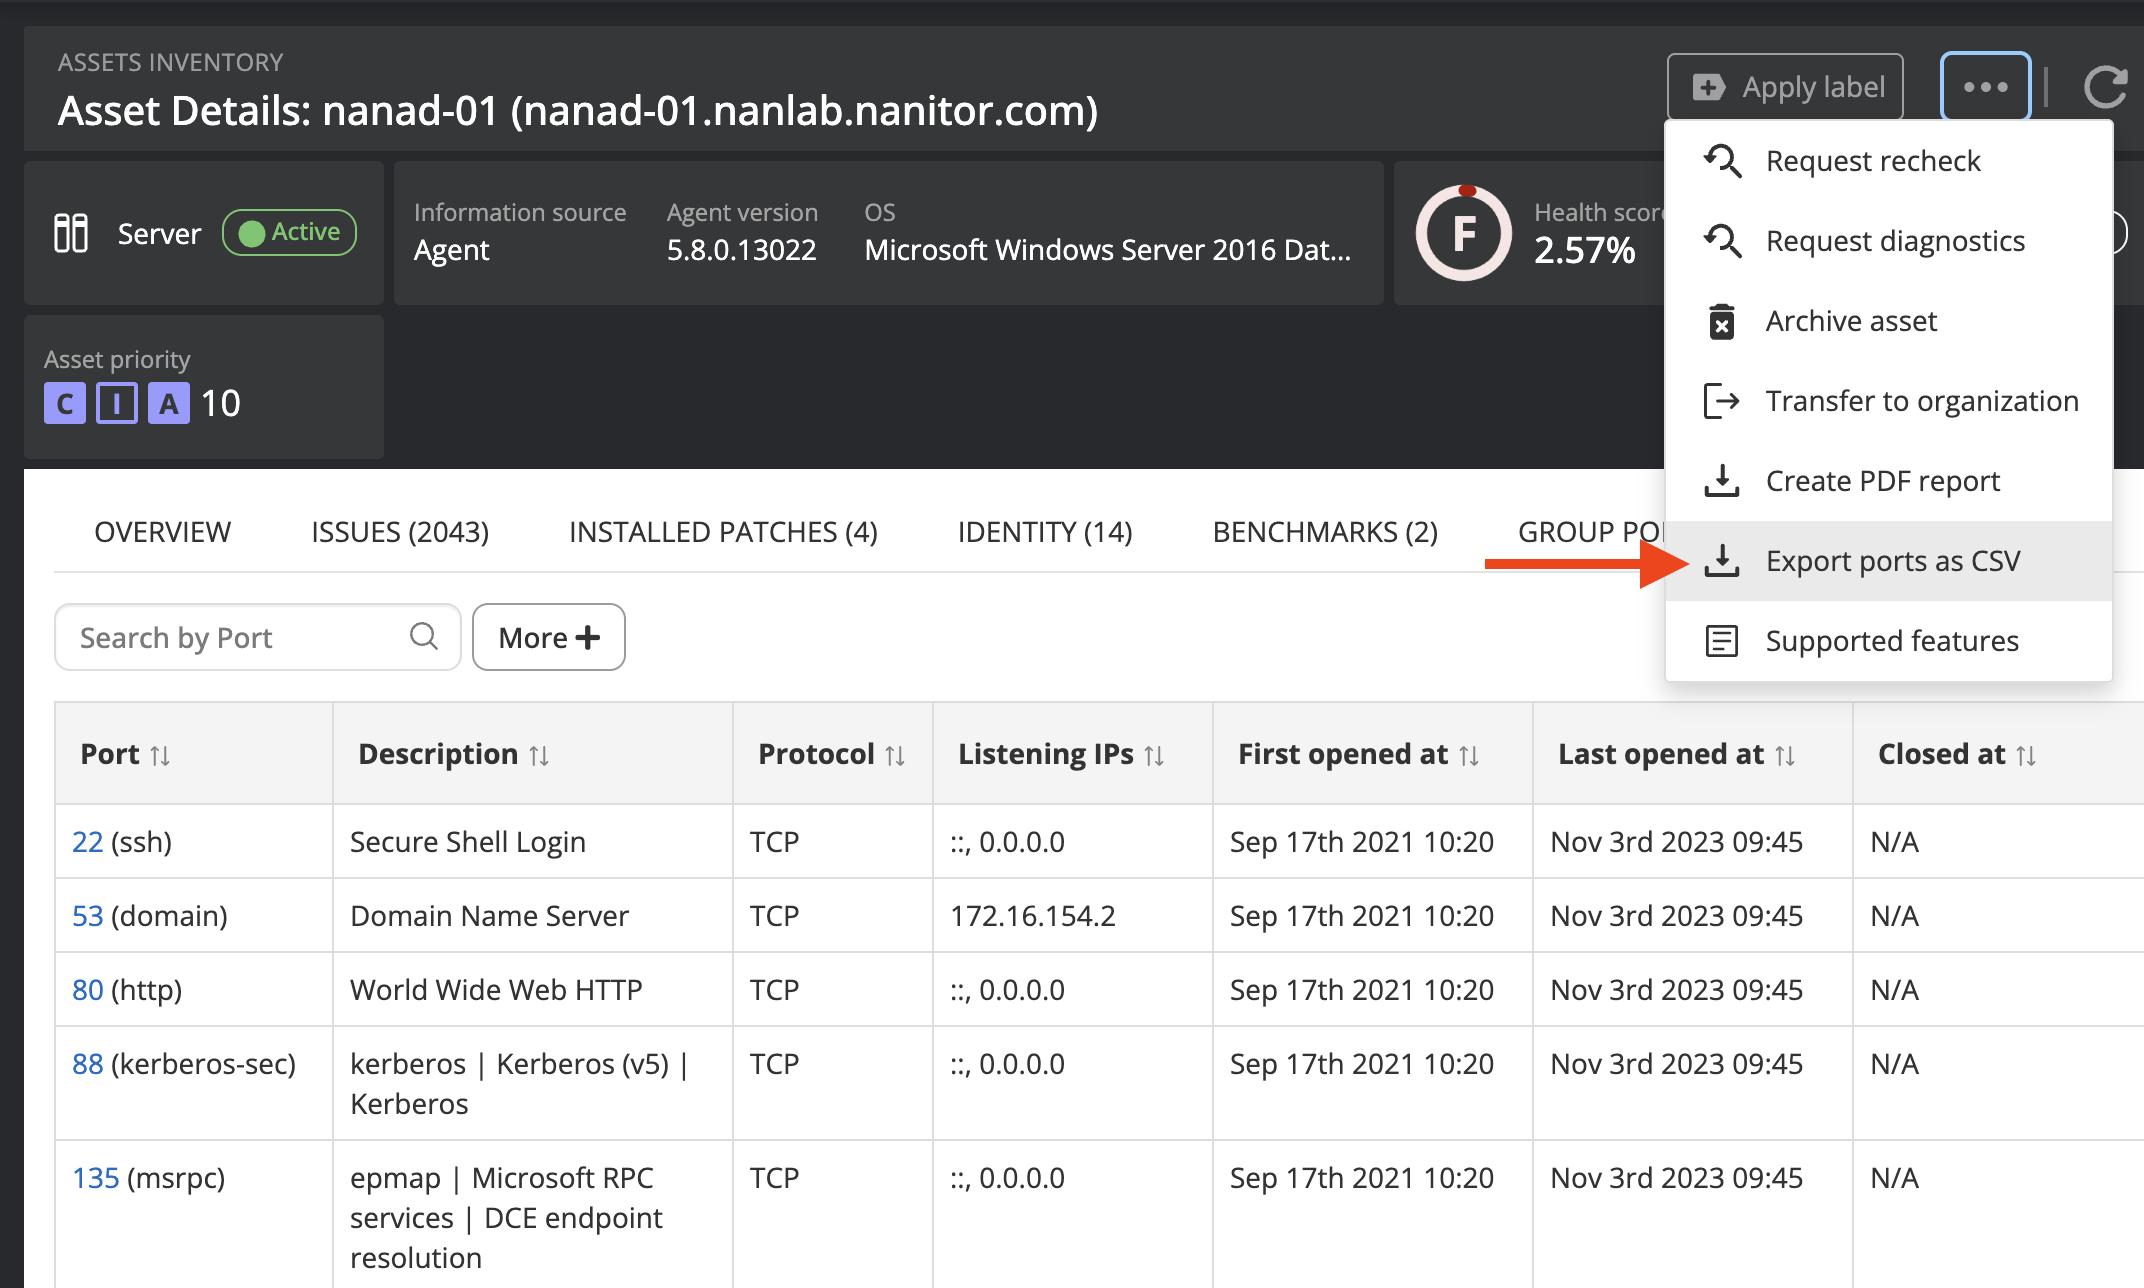Choose Create PDF report from menu
The width and height of the screenshot is (2144, 1288).
[x=1882, y=481]
